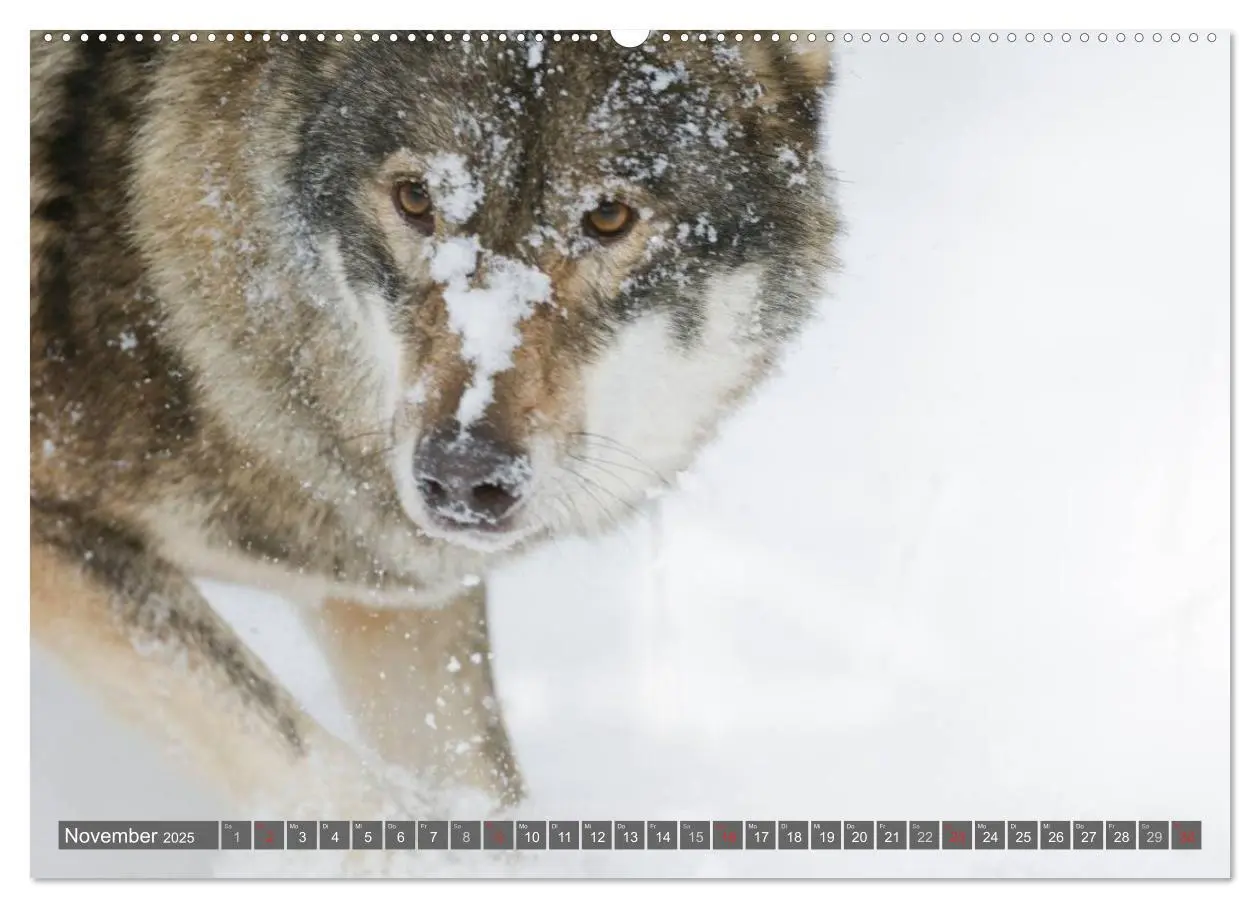The height and width of the screenshot is (908, 1260).
Task: Pick Monday 24 date cell
Action: pos(990,835)
